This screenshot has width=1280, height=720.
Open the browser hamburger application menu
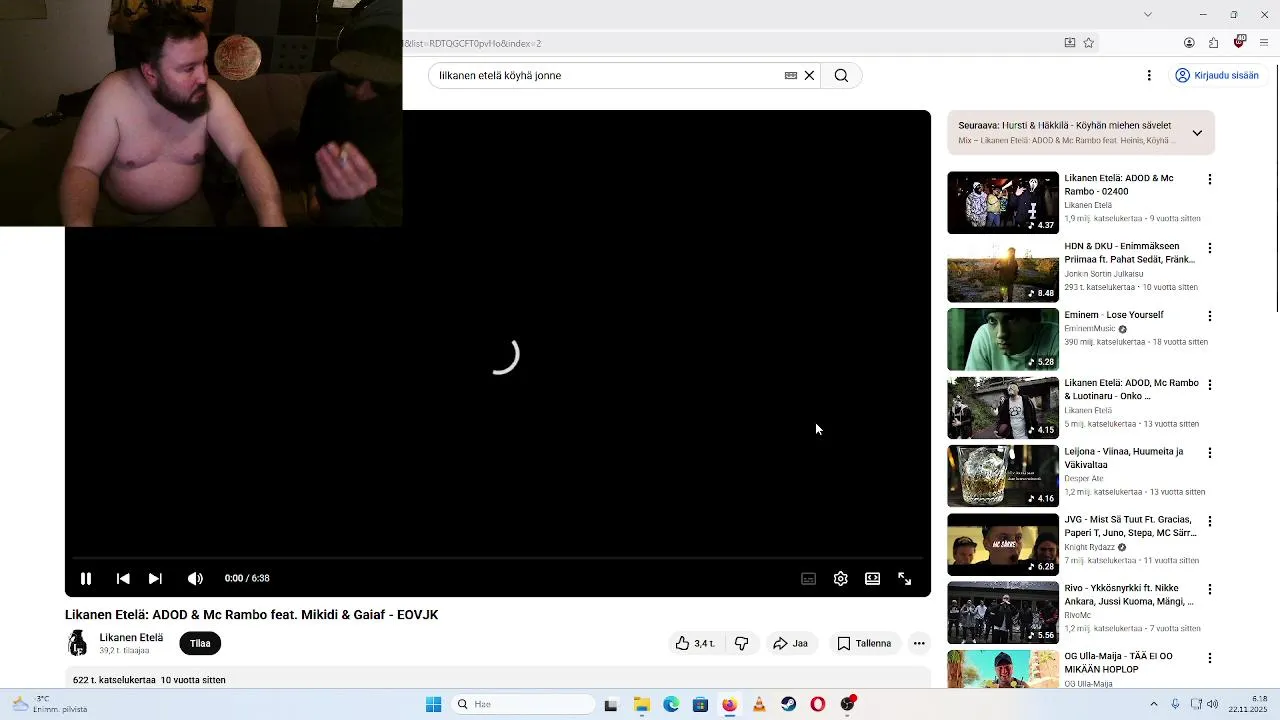(1264, 43)
